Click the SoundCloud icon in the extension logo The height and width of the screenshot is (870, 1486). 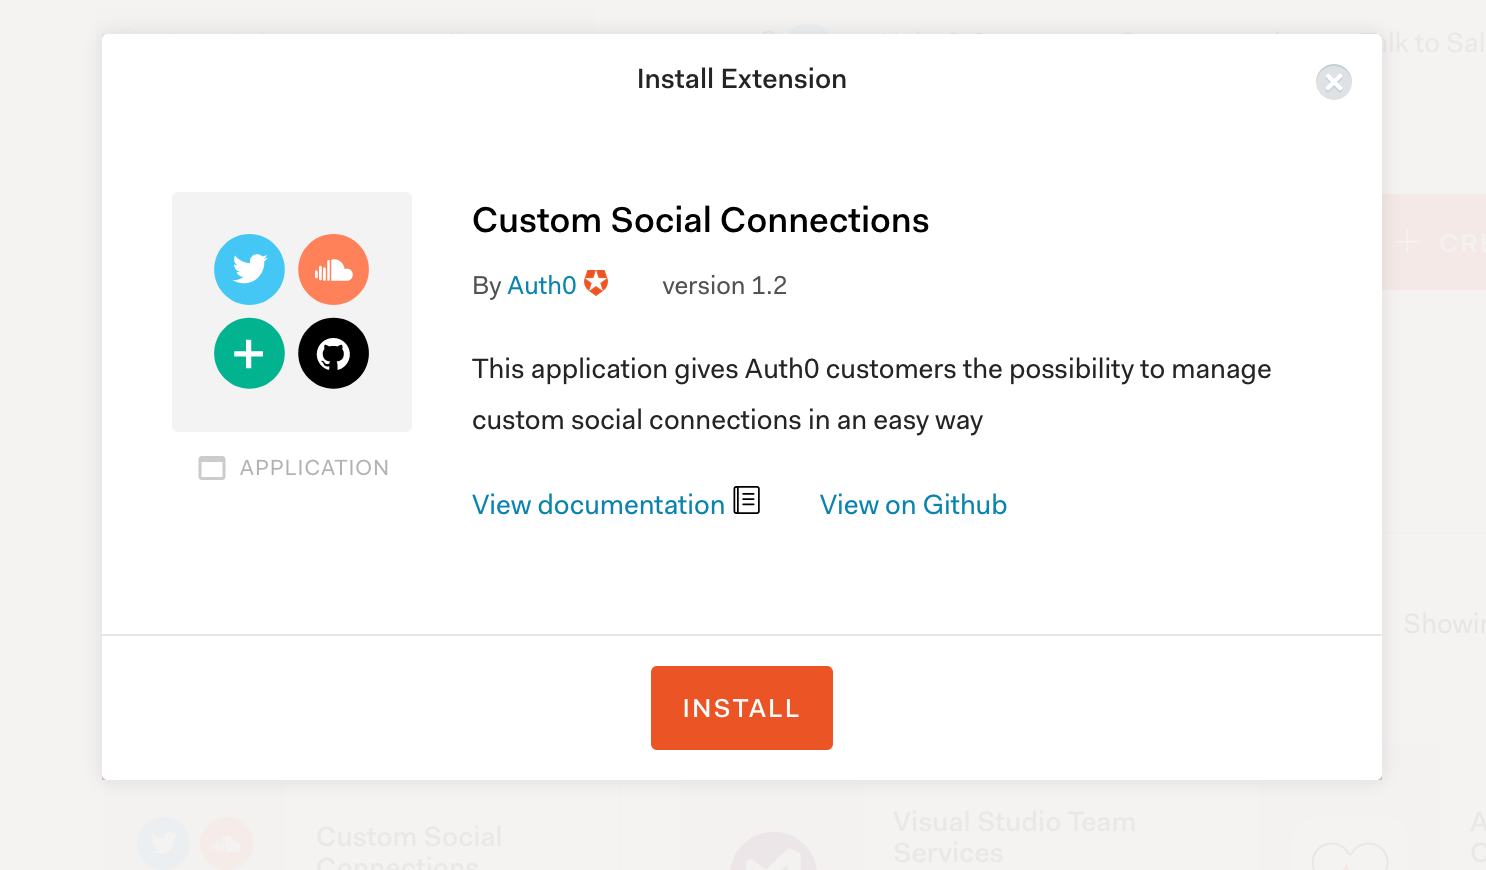point(333,269)
